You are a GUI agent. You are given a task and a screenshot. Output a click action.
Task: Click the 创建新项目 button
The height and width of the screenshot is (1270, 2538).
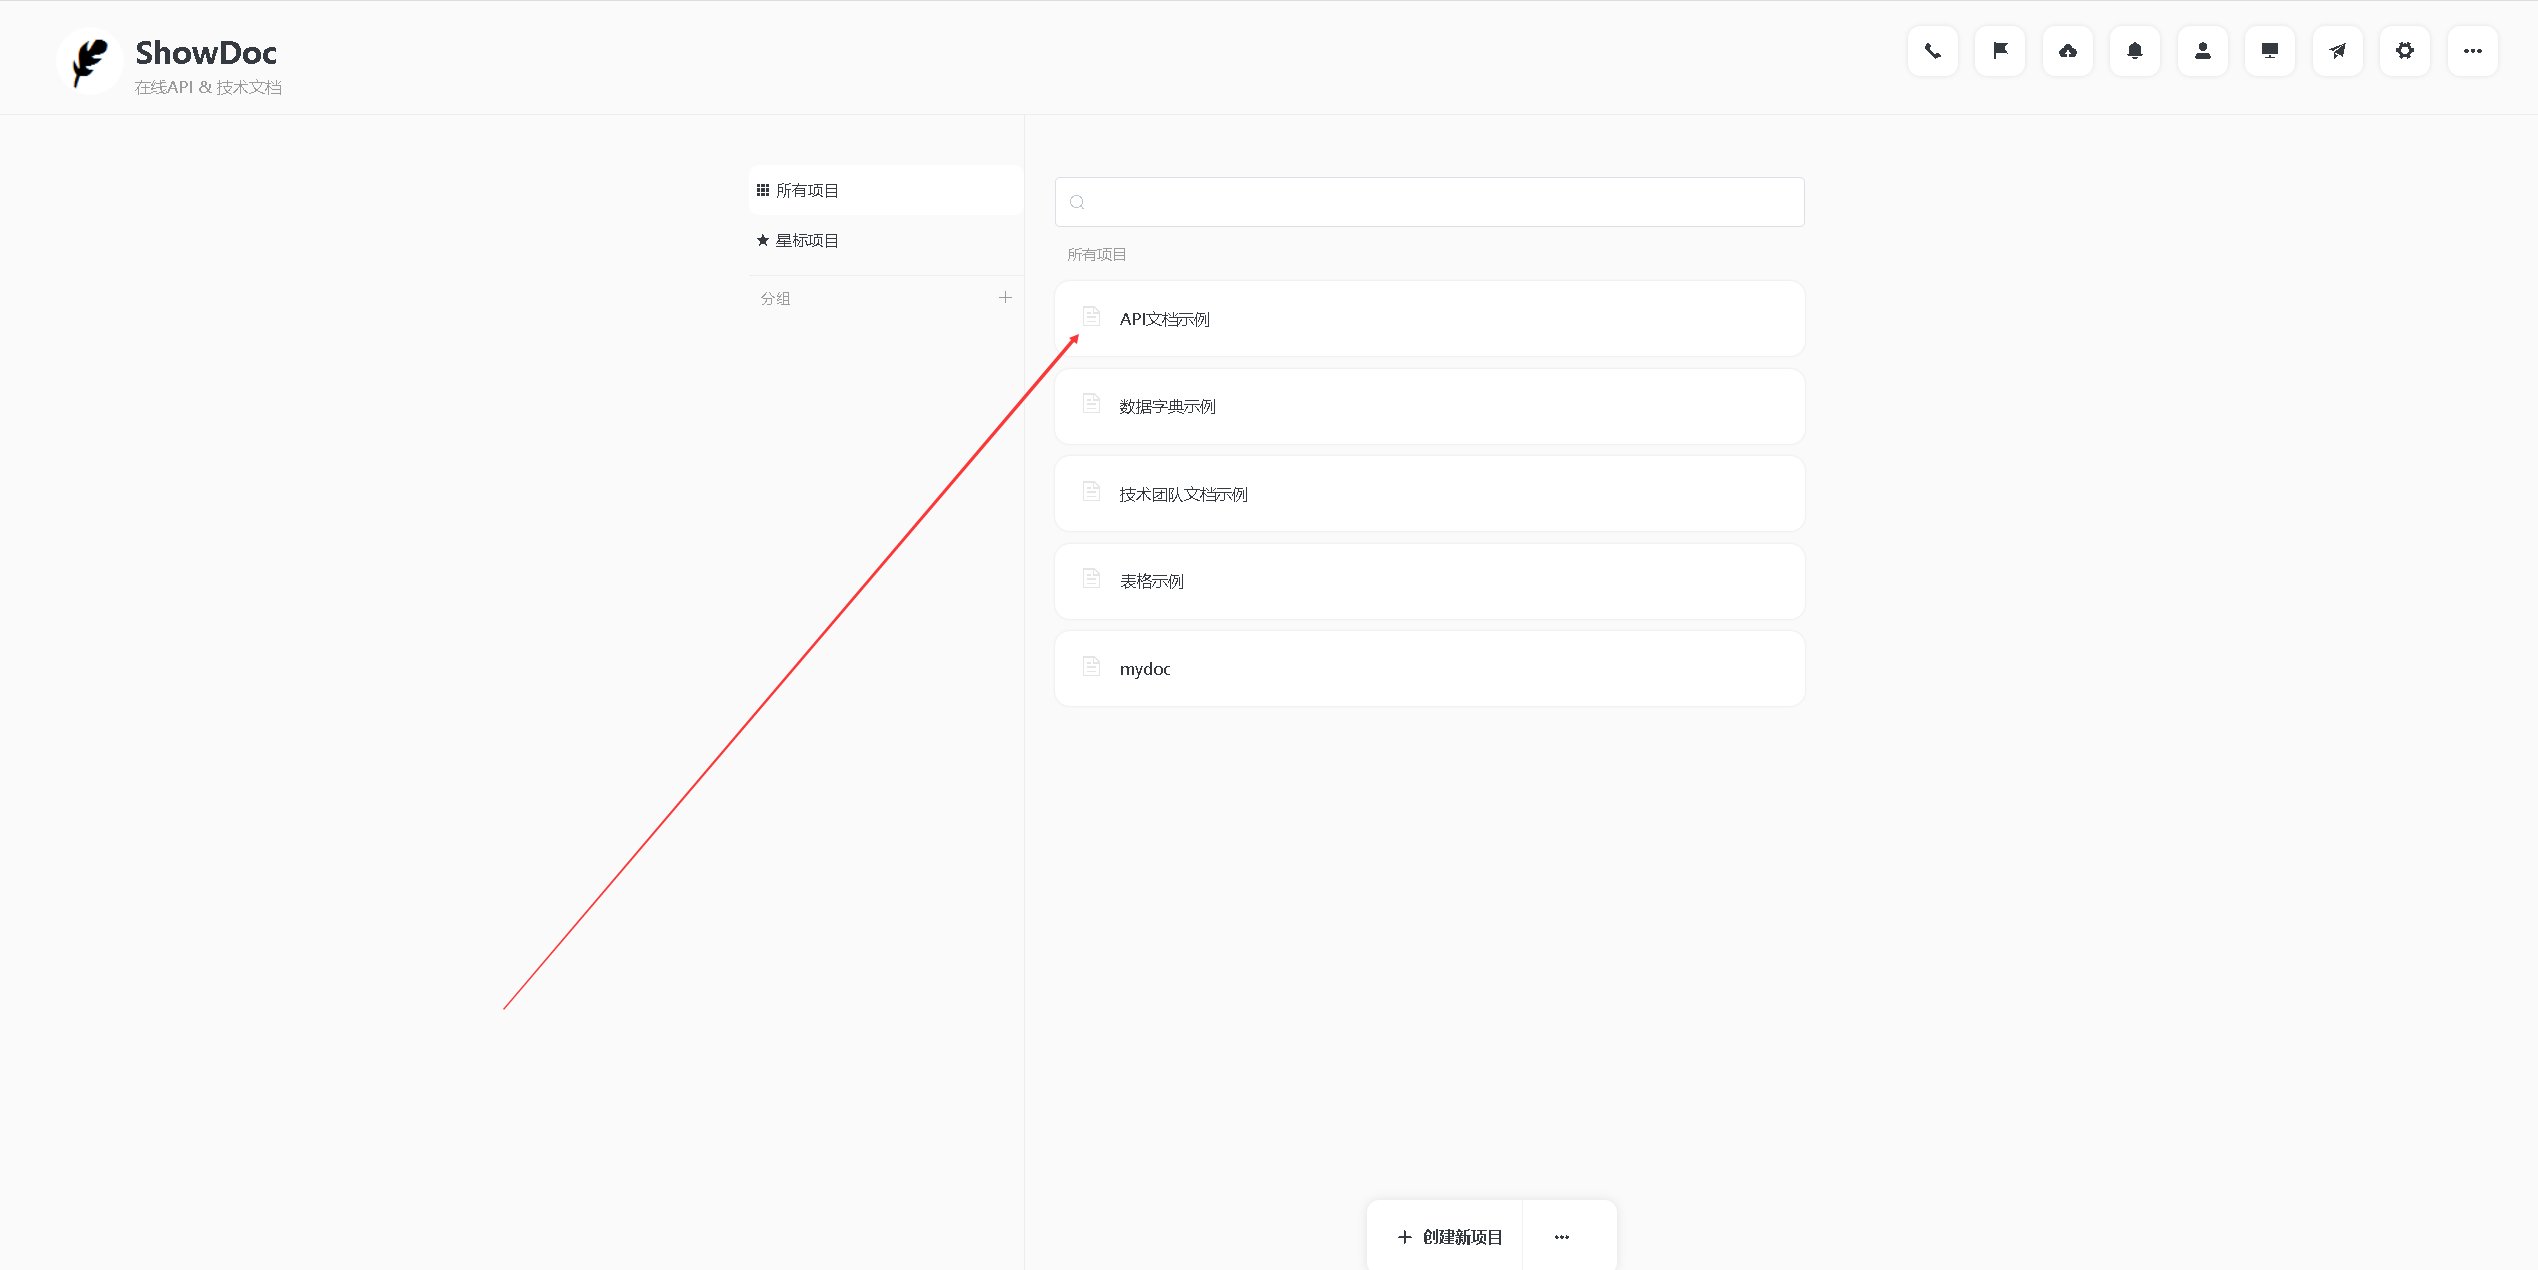(1449, 1237)
